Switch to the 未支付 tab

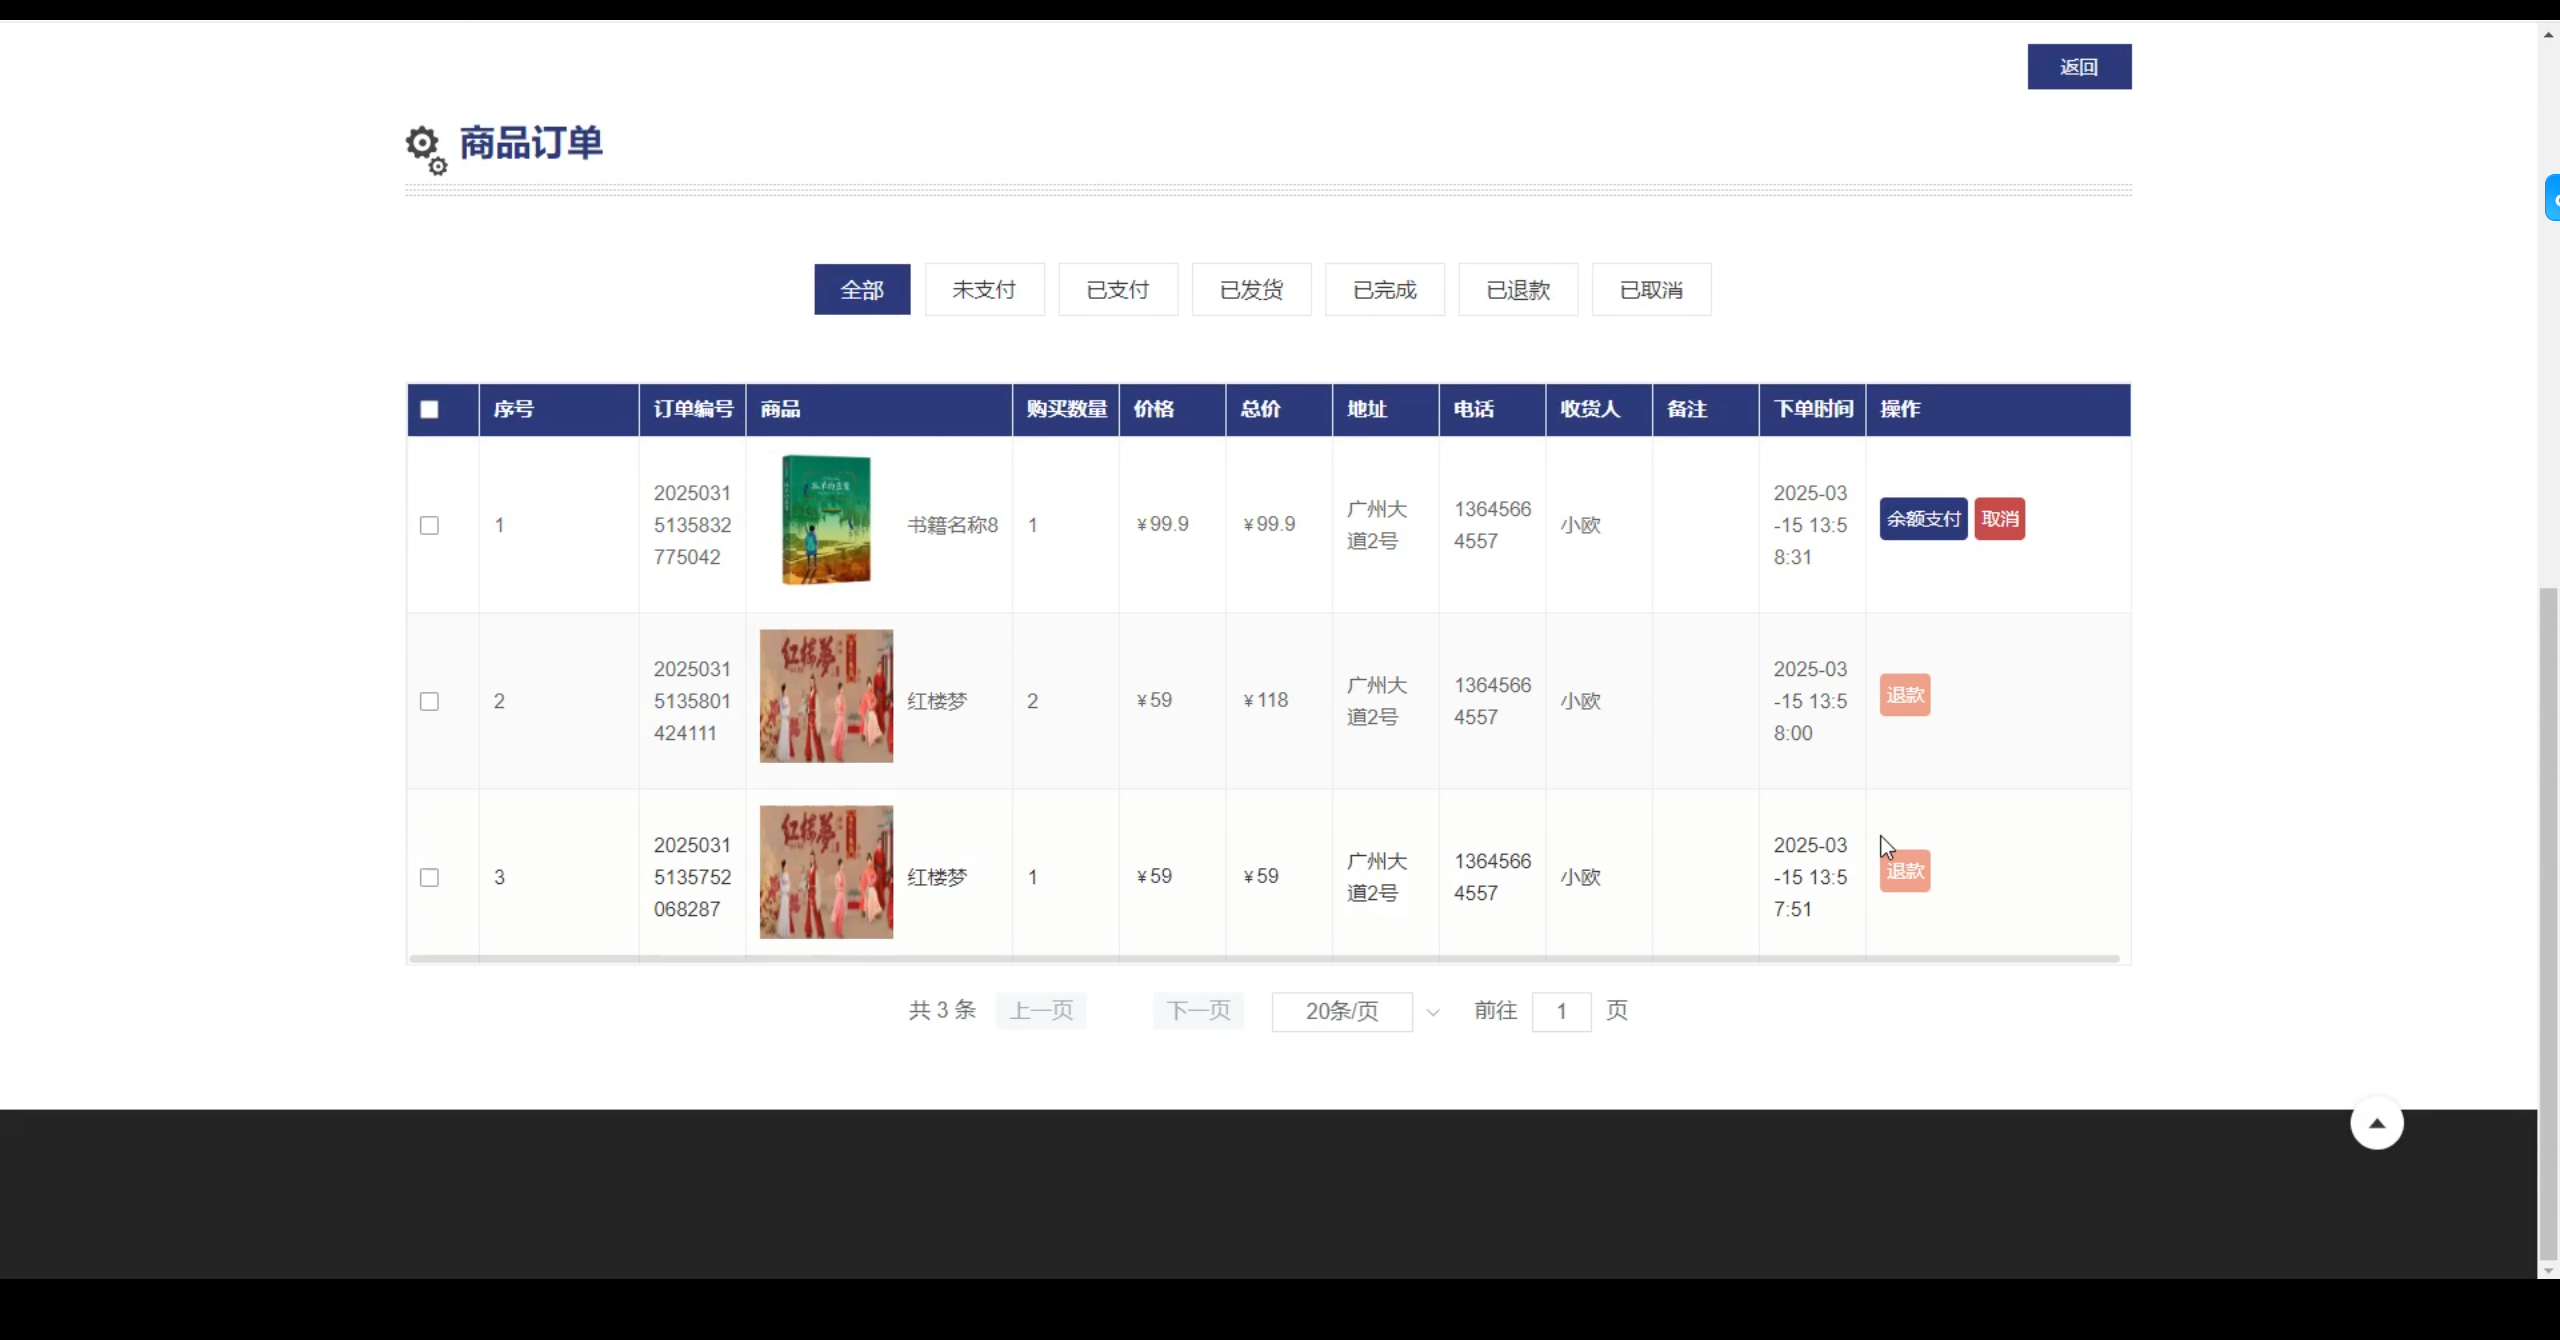(984, 290)
